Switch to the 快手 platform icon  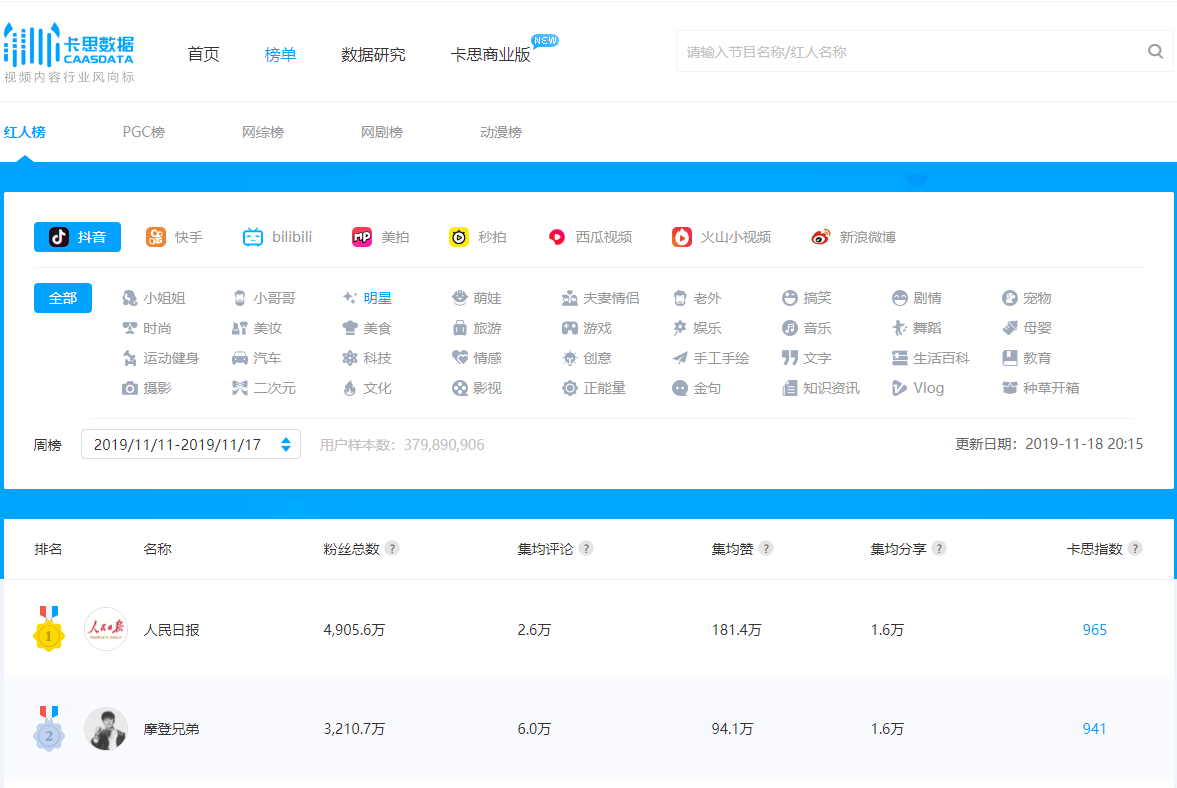point(177,237)
